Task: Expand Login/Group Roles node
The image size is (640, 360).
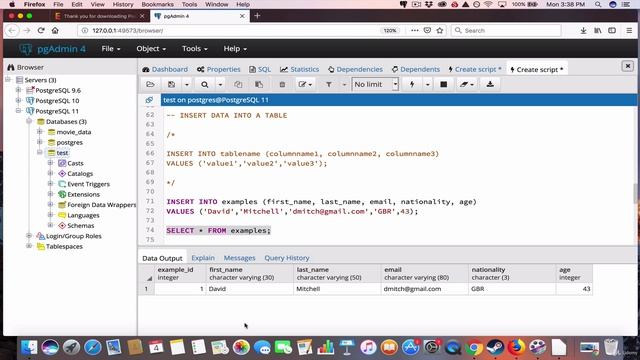Action: pos(29,236)
